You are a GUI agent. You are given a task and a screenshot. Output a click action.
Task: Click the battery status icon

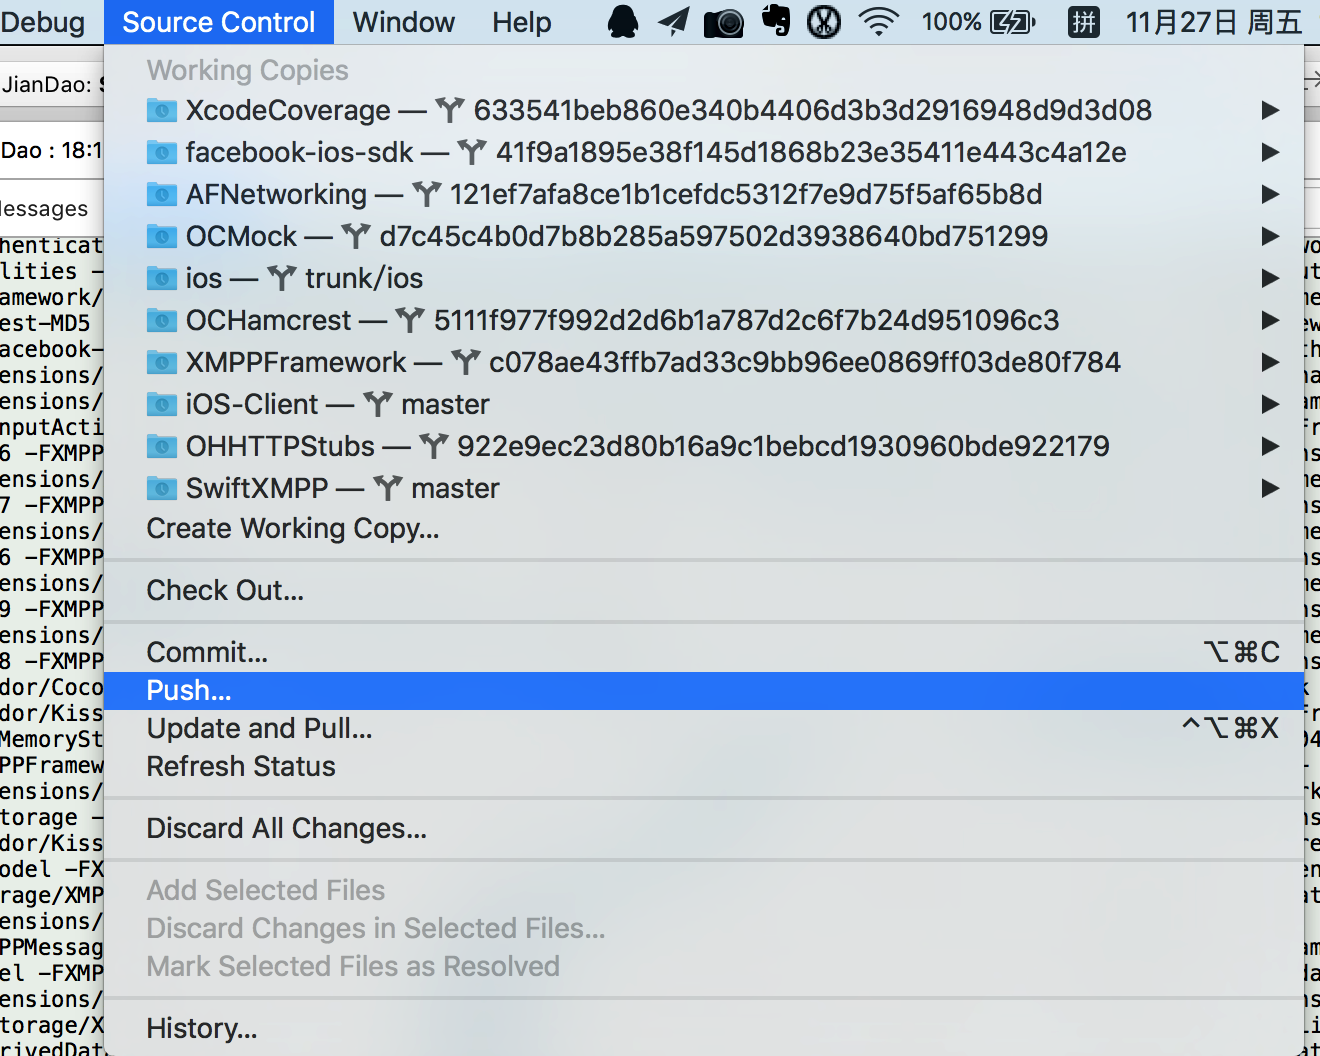pyautogui.click(x=1012, y=22)
